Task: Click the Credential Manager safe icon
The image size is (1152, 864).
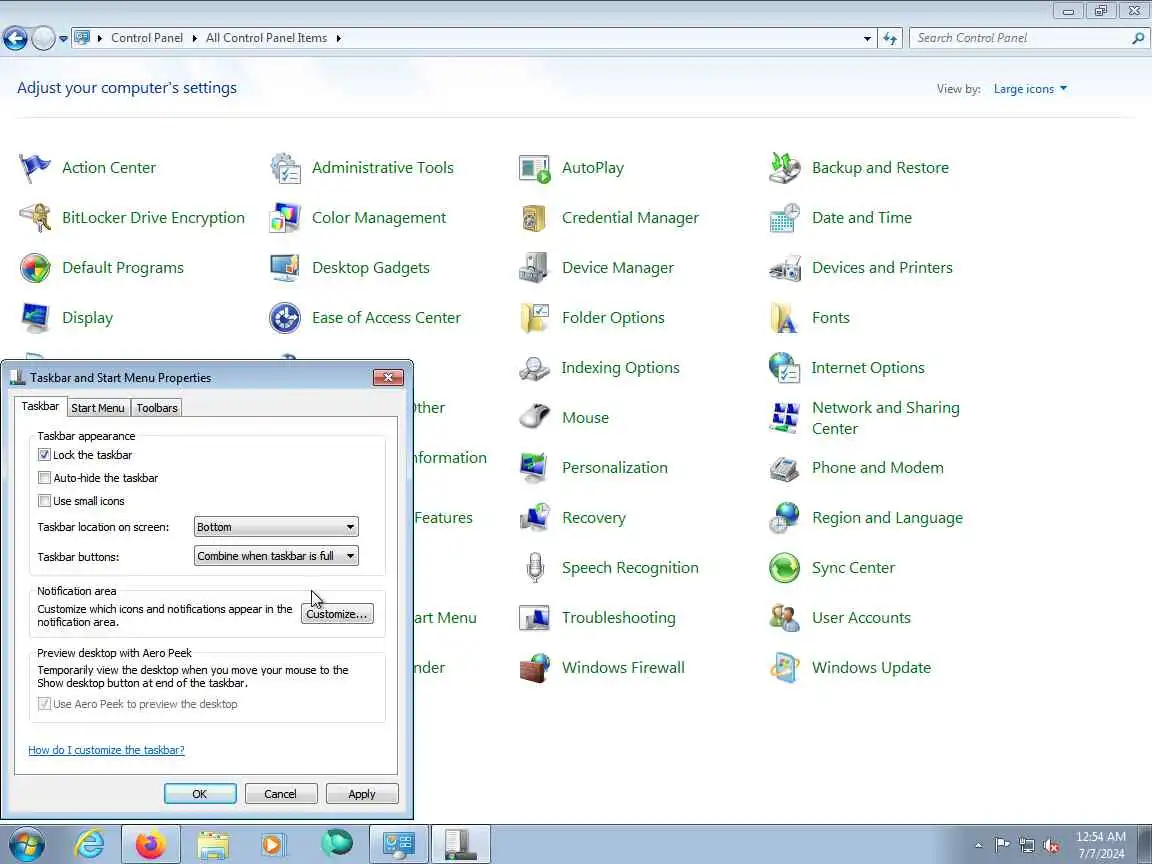Action: point(534,218)
